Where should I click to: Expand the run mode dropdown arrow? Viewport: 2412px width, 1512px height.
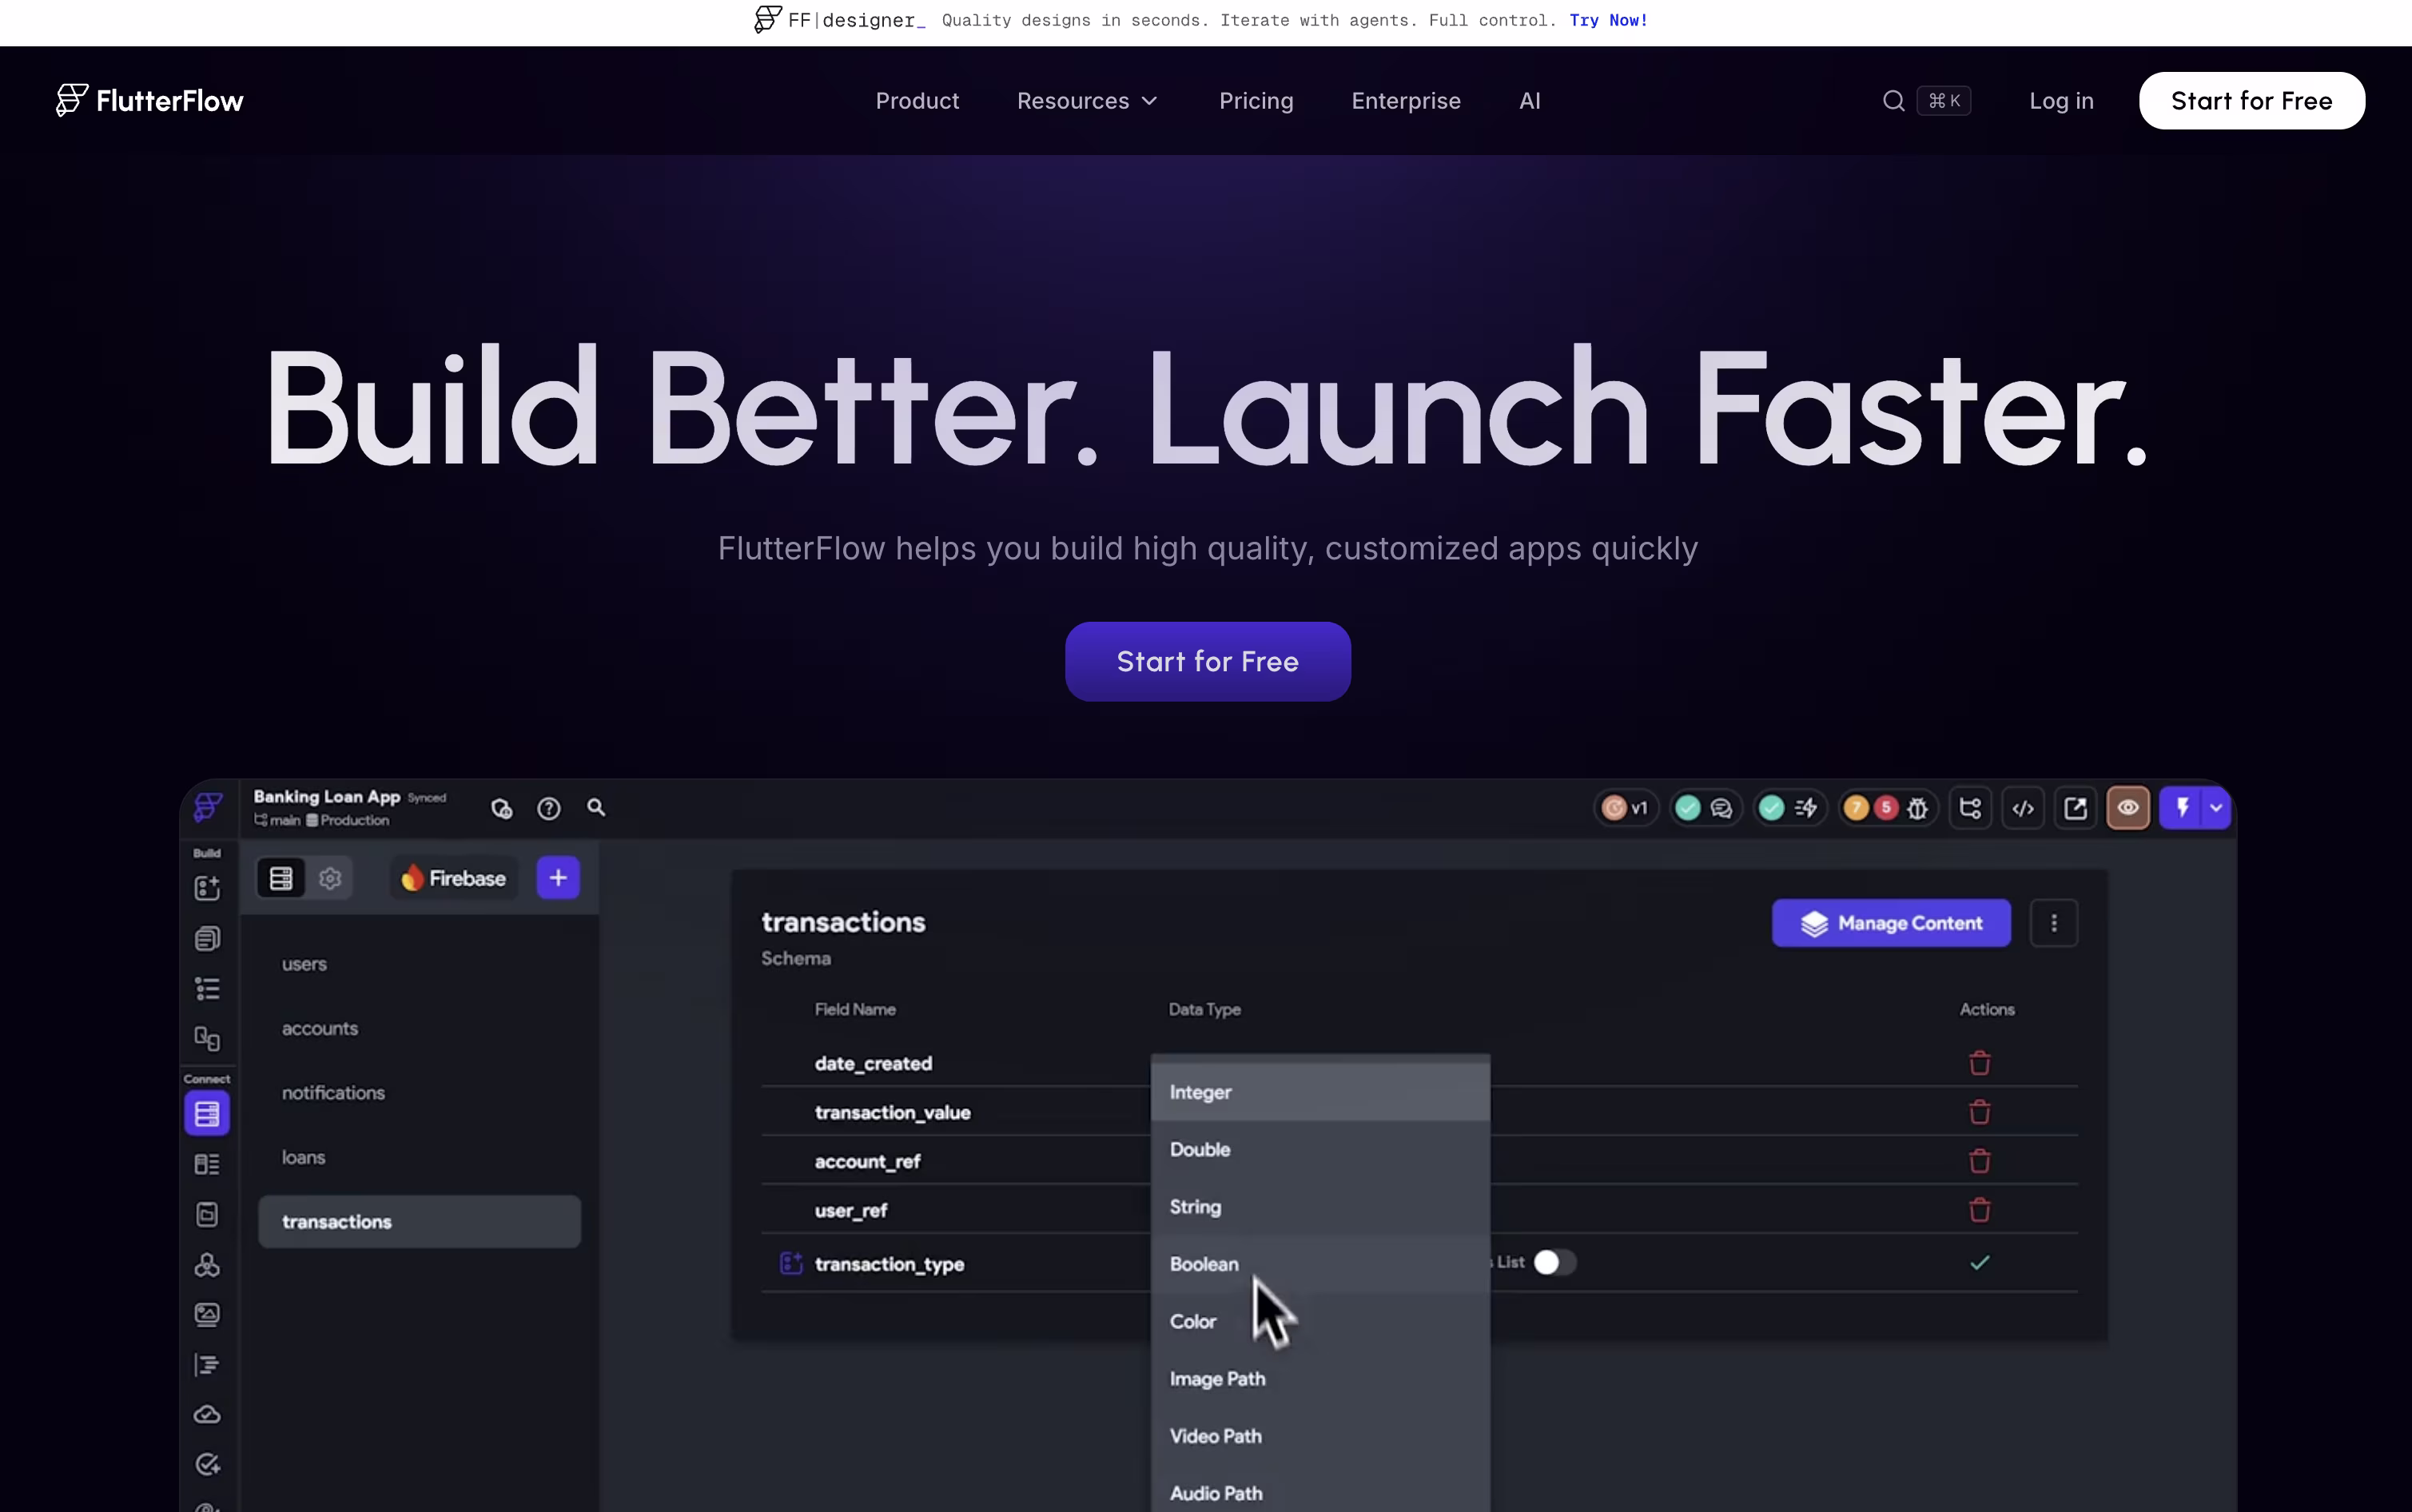click(2216, 808)
